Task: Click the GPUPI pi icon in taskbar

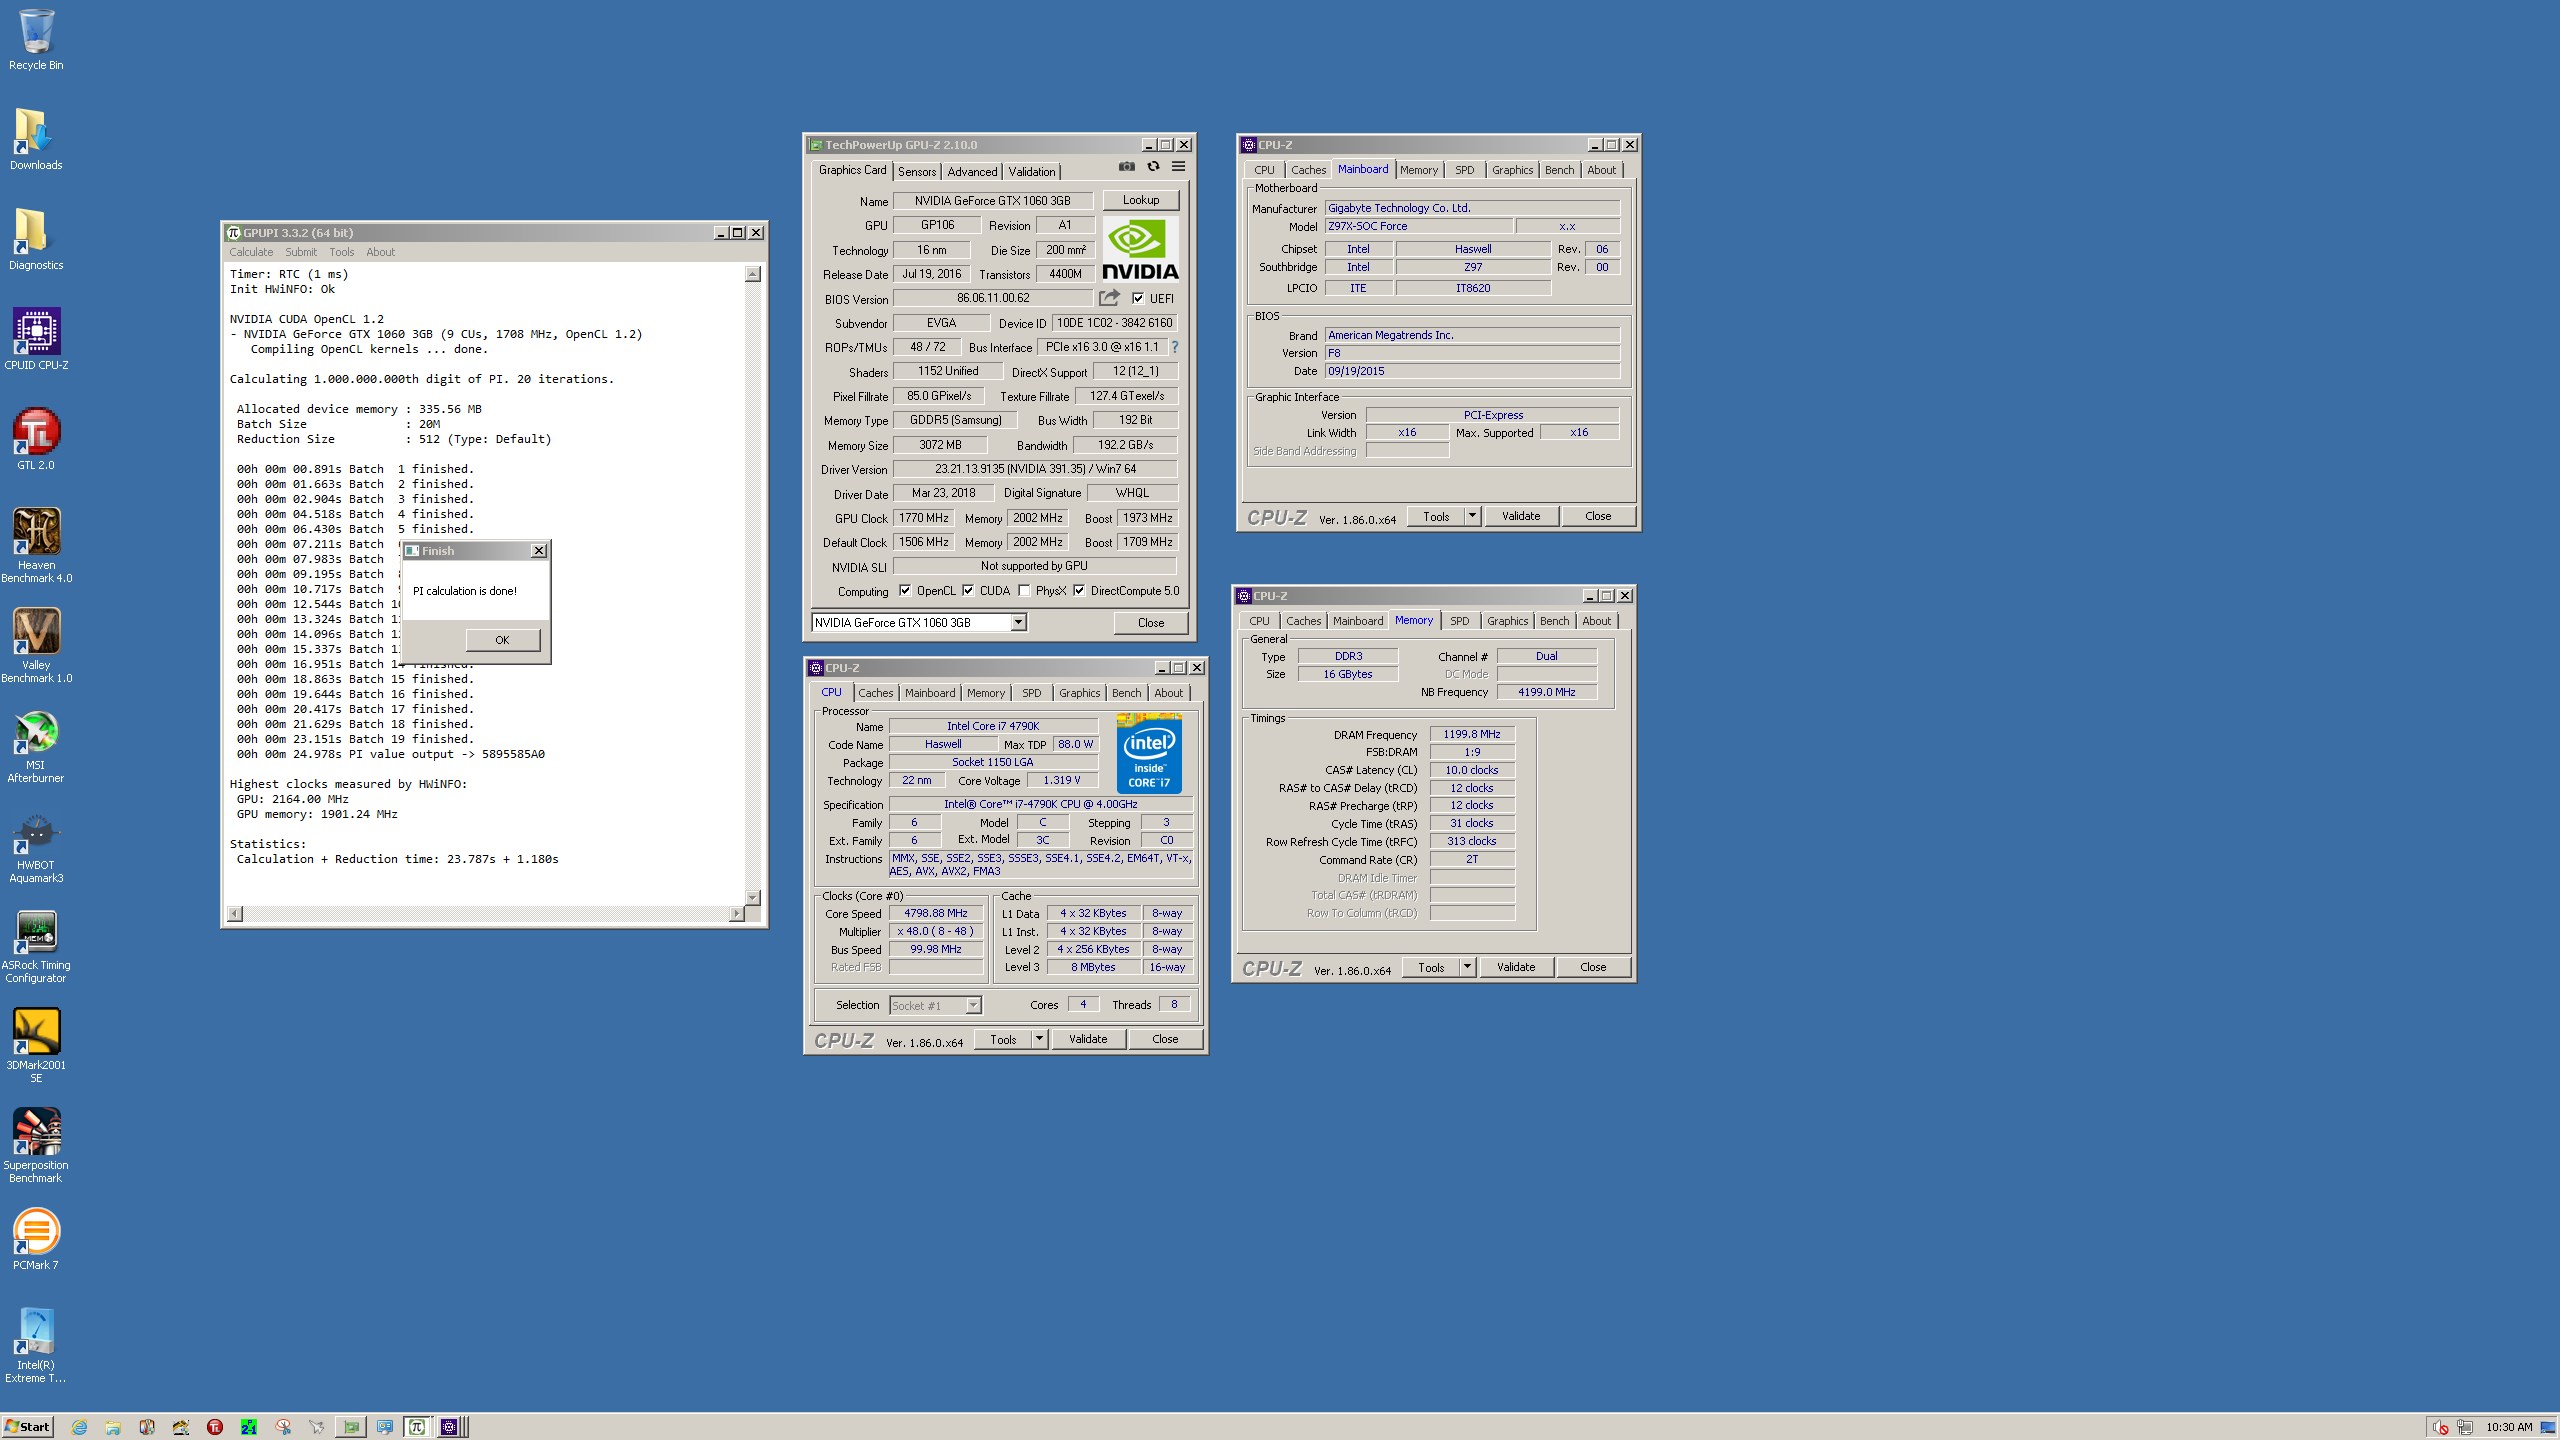Action: coord(418,1427)
